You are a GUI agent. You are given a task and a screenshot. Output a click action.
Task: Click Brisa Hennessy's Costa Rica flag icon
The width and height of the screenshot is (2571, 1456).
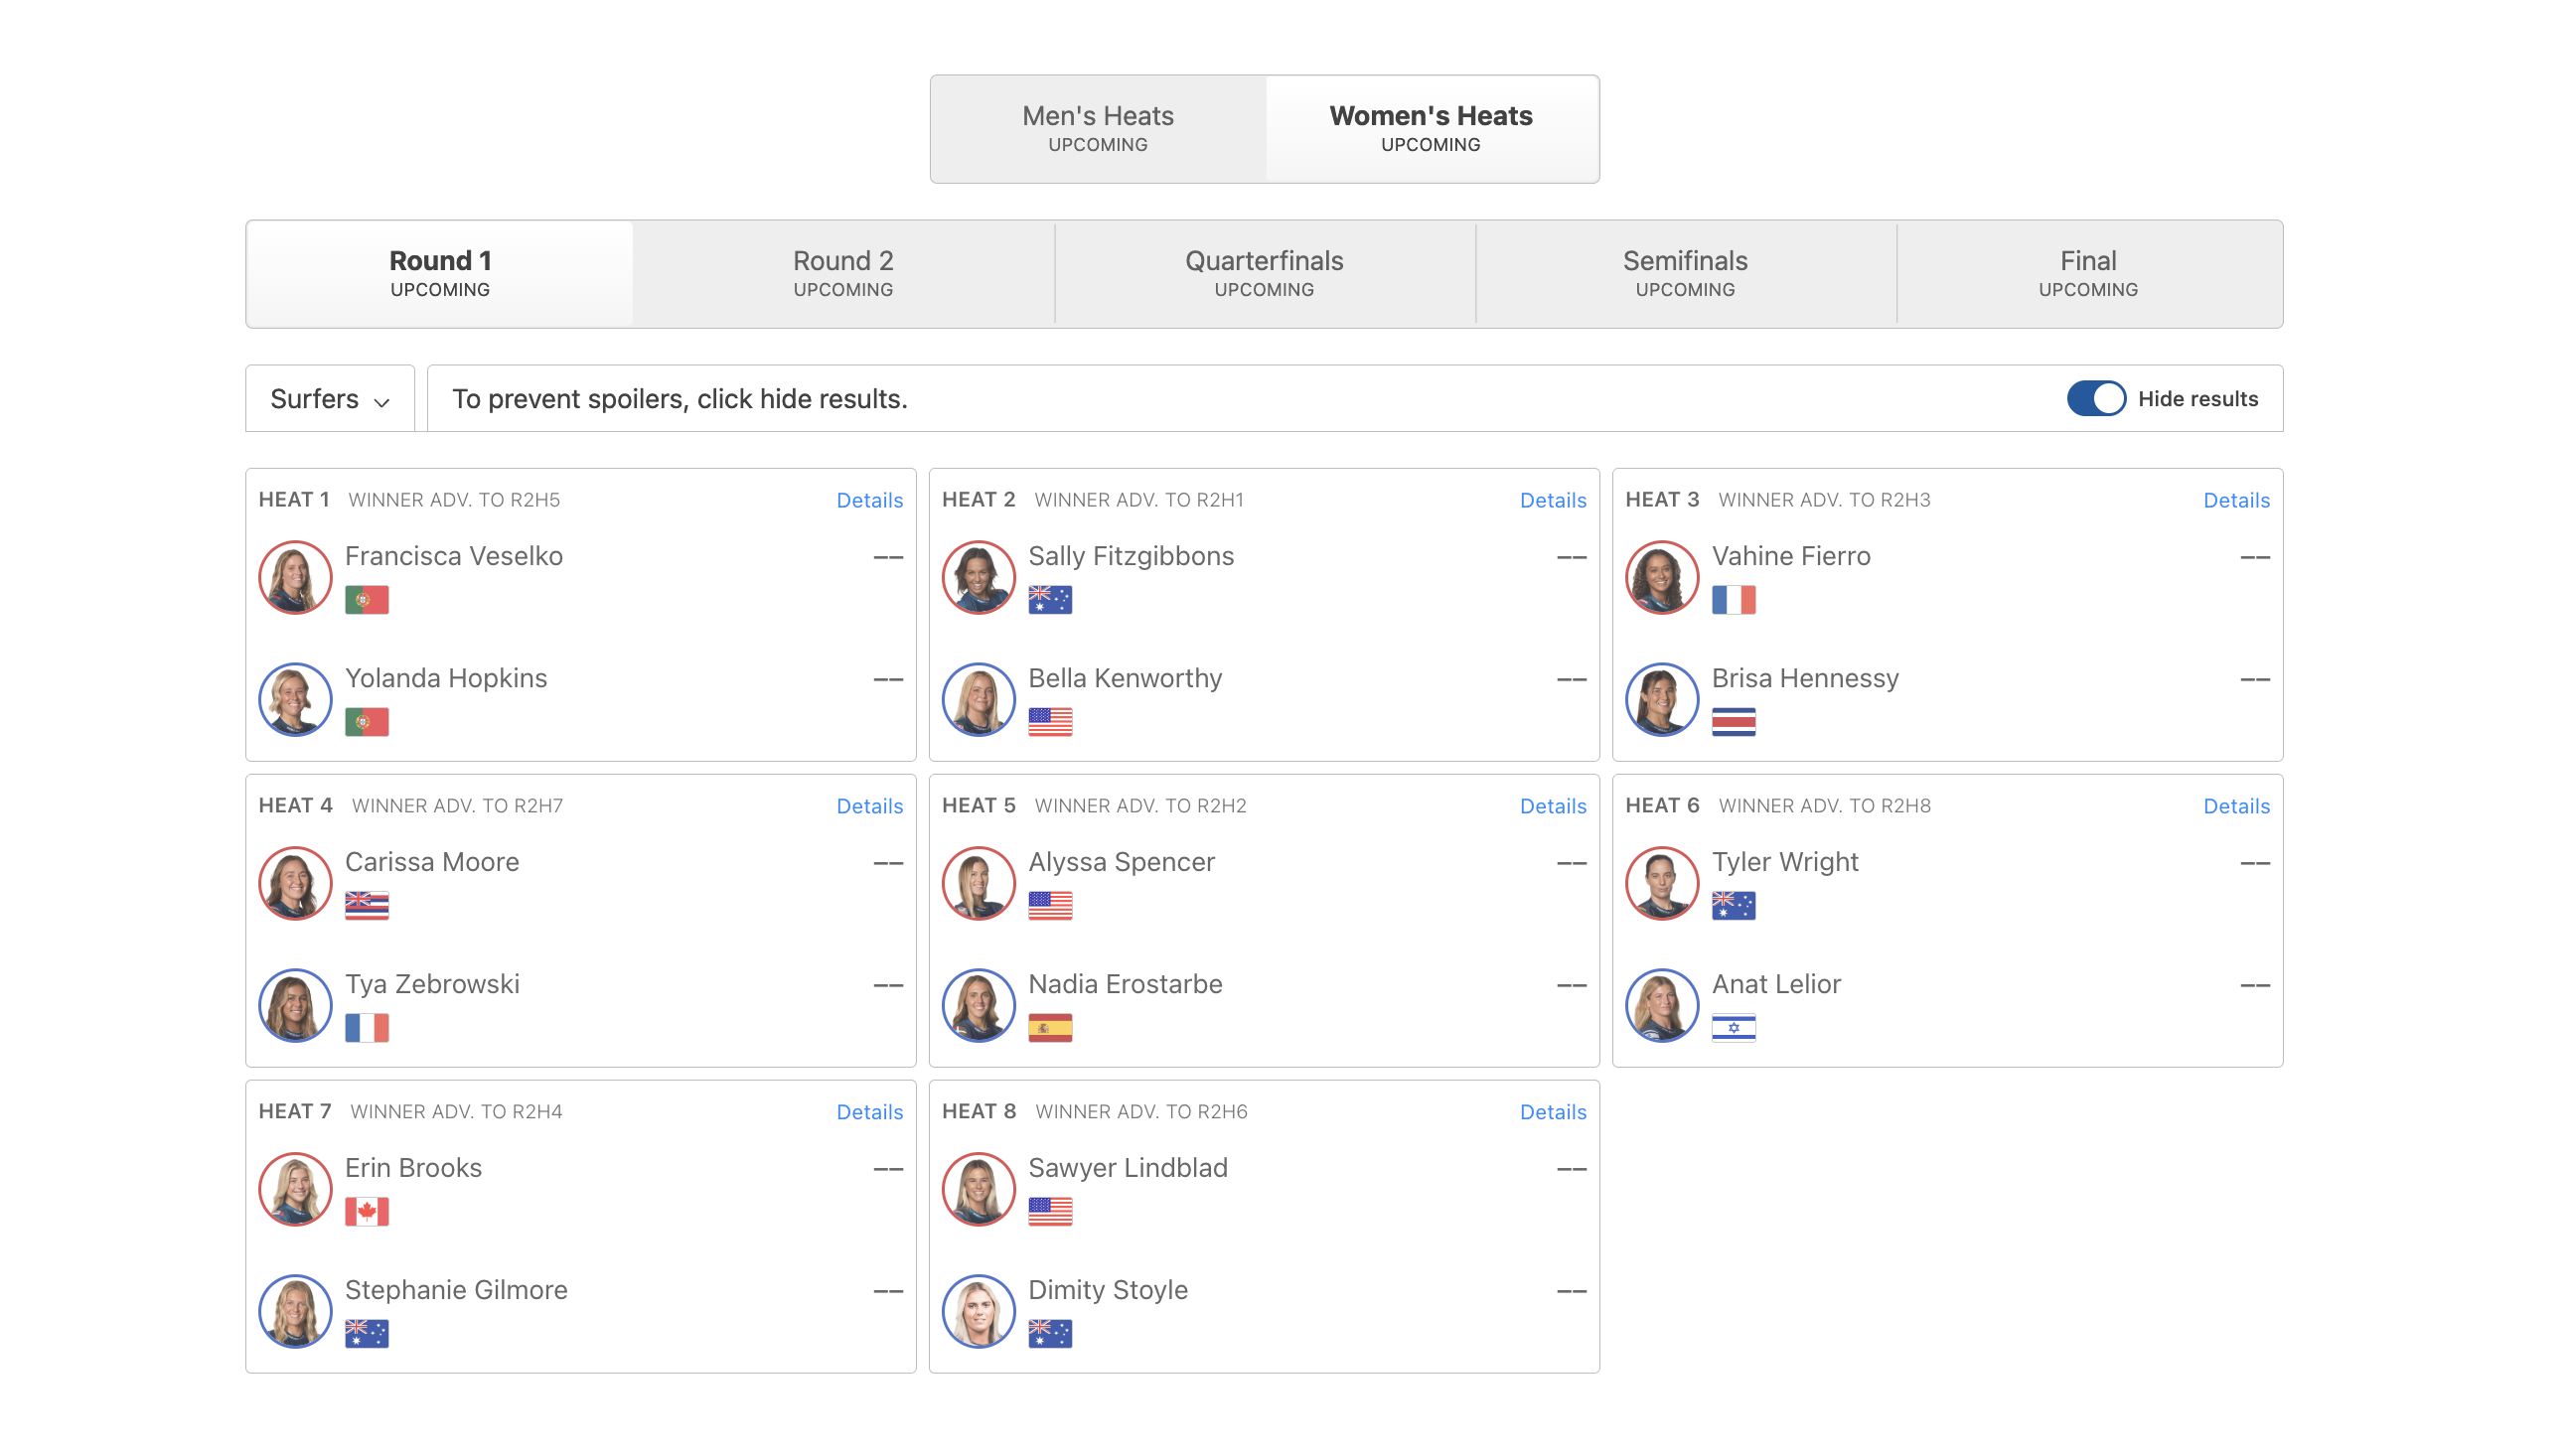click(1733, 722)
